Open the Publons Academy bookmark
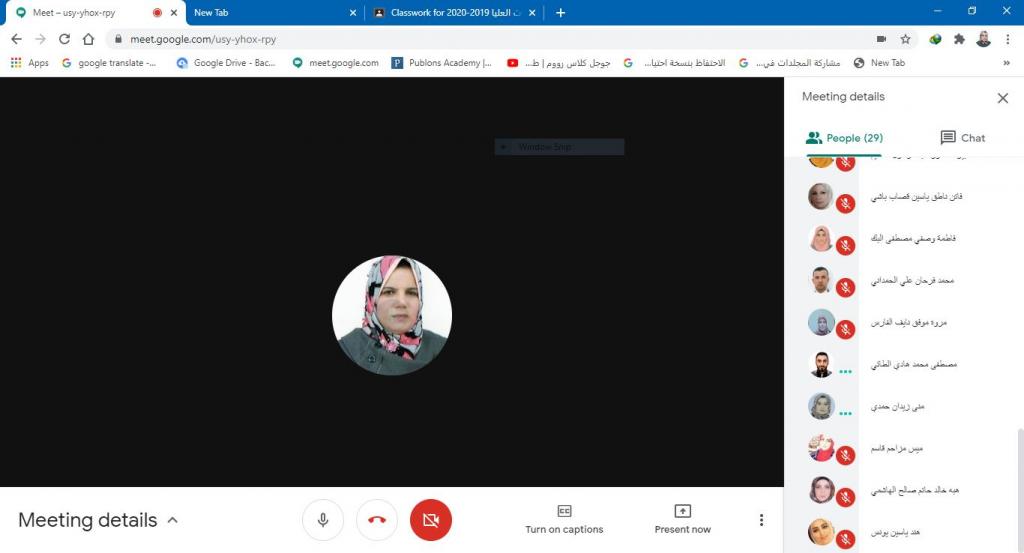 (x=442, y=62)
